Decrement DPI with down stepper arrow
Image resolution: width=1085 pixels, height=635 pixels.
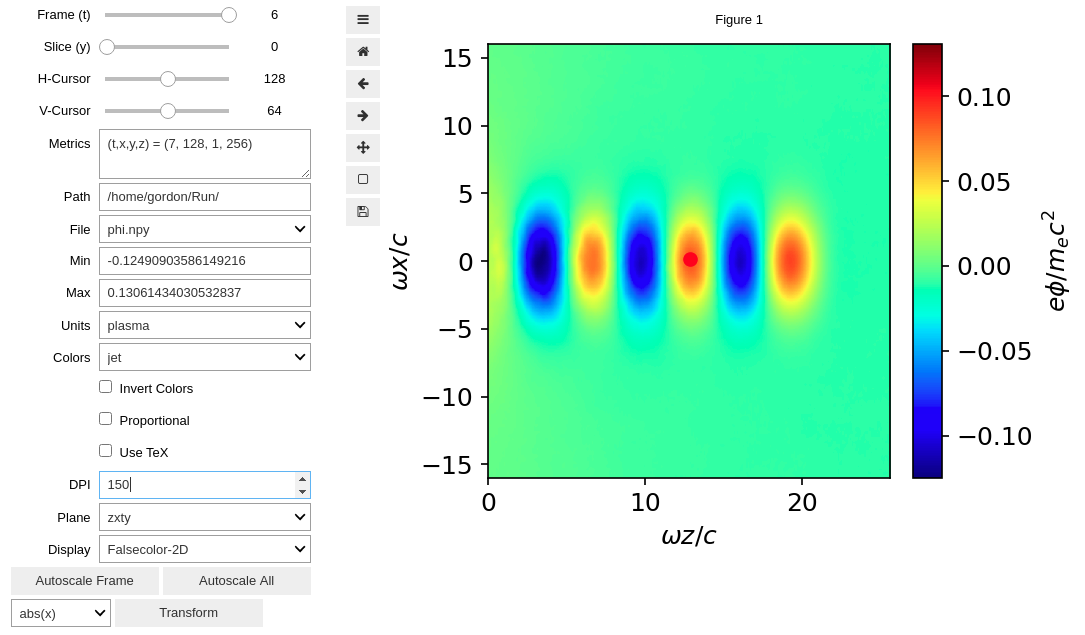point(302,491)
